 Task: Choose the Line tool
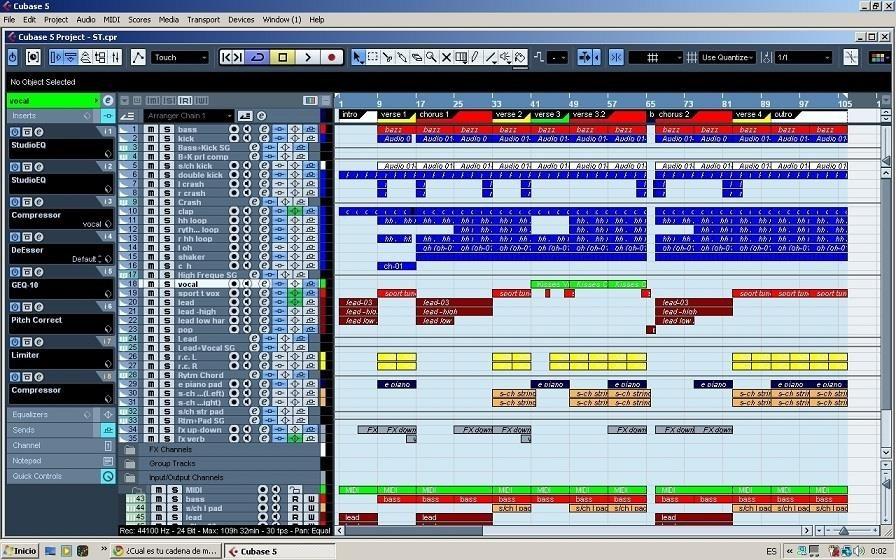(490, 57)
